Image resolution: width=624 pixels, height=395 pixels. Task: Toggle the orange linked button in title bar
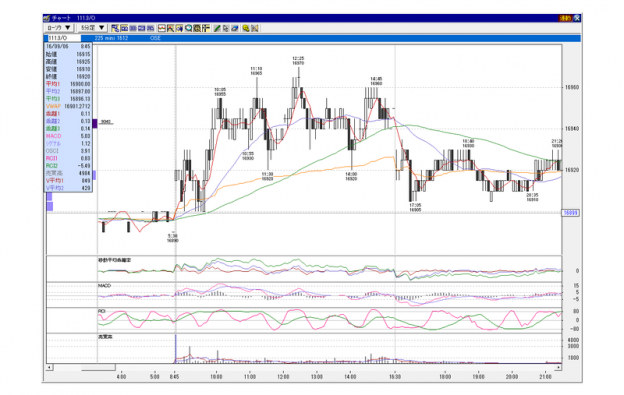click(x=565, y=18)
